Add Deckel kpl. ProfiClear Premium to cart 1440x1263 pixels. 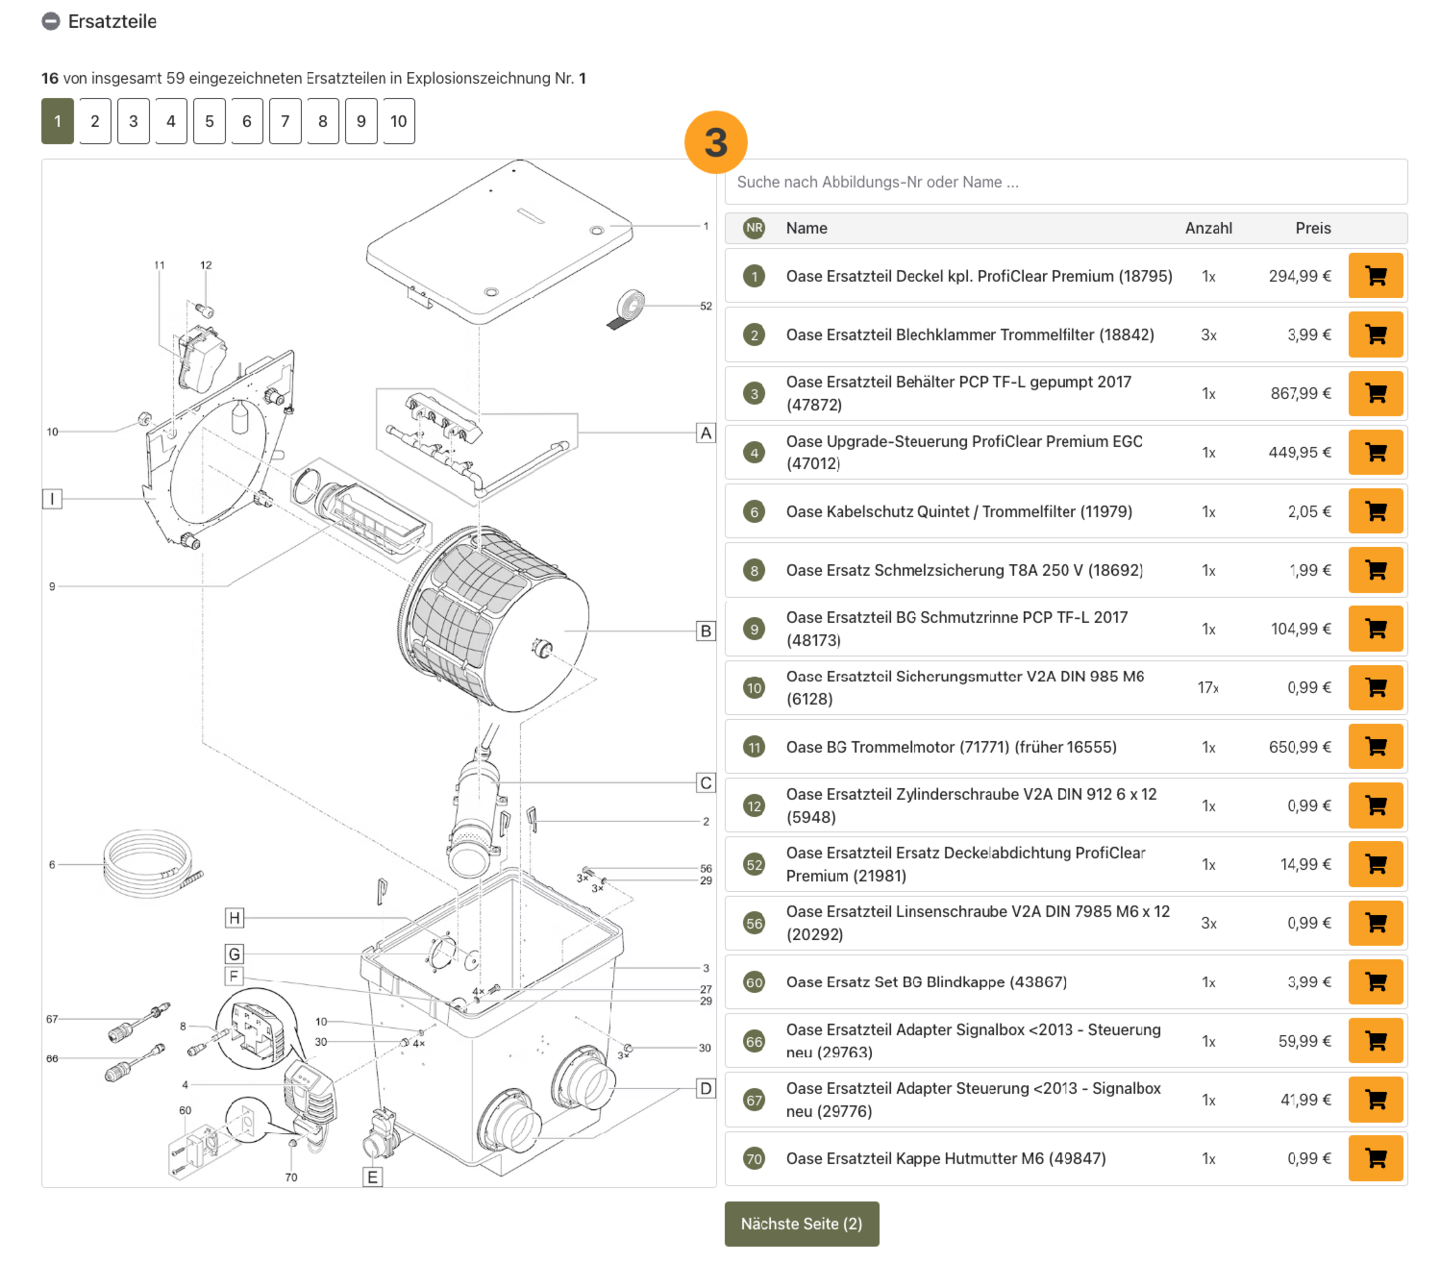[x=1375, y=276]
